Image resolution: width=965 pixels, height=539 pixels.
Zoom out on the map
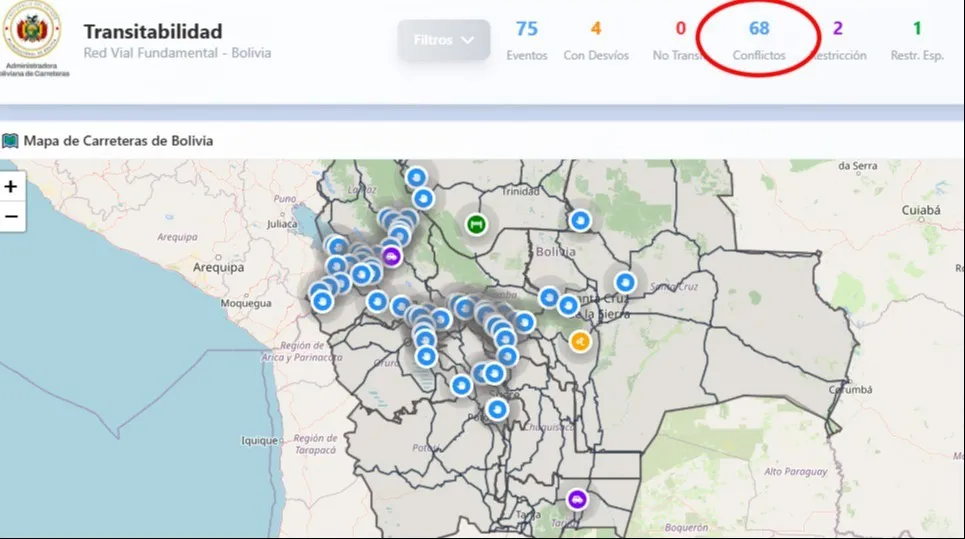click(11, 217)
